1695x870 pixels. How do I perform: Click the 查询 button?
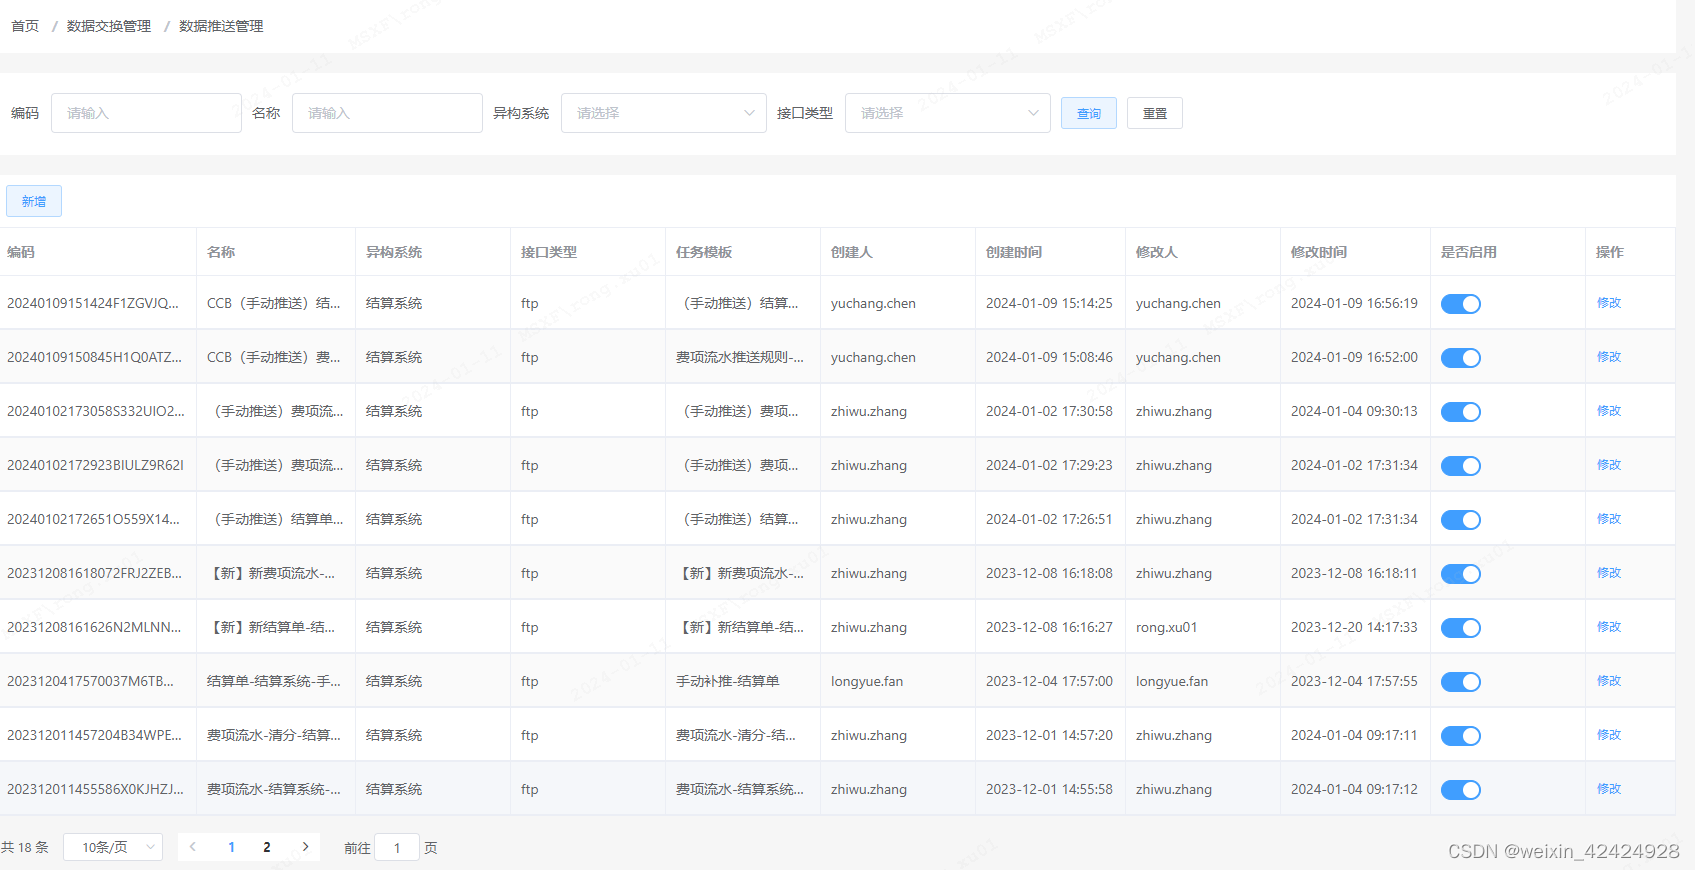(x=1089, y=113)
